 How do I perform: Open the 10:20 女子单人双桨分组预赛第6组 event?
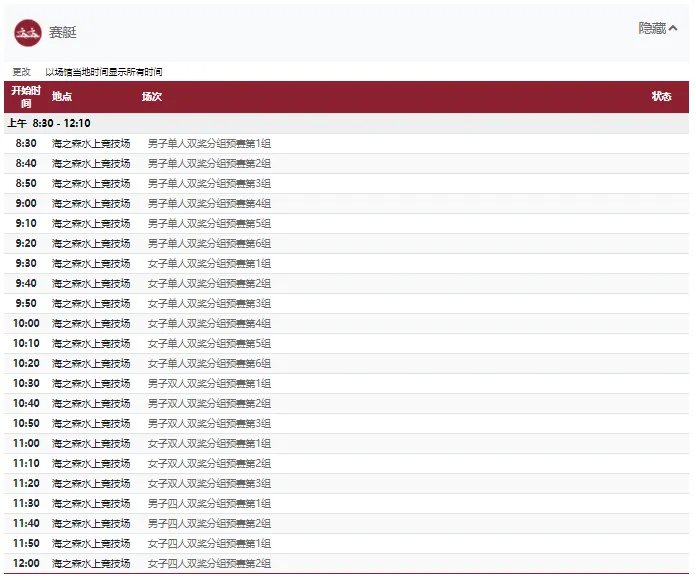209,364
